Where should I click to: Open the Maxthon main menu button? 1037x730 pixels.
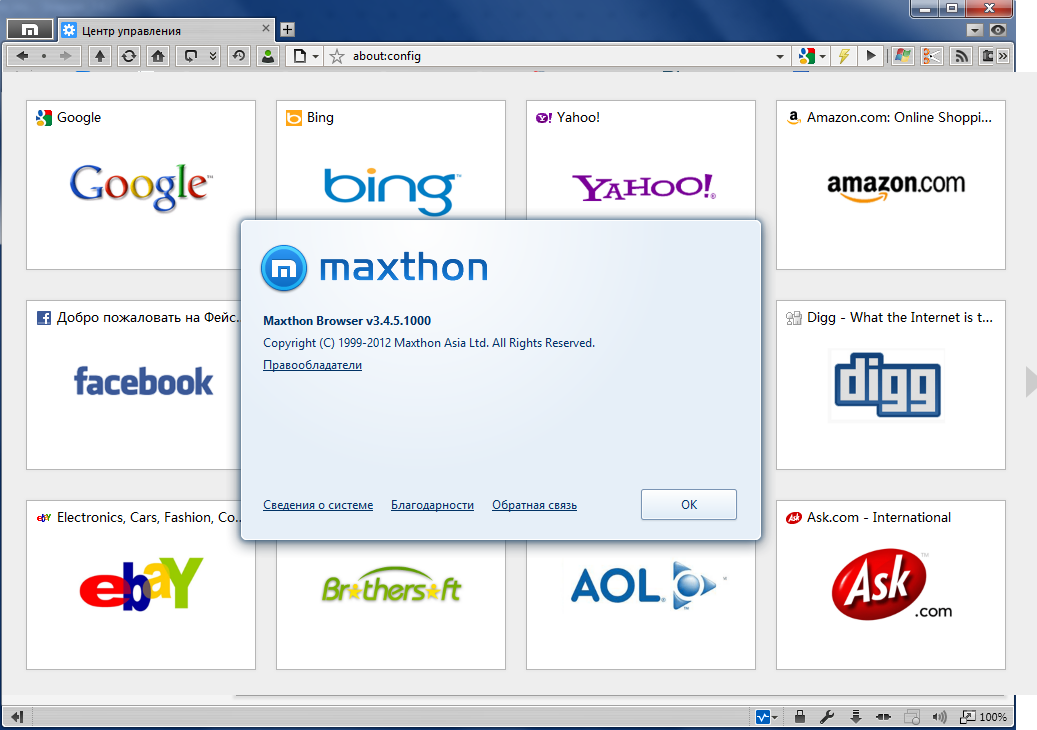pos(30,30)
